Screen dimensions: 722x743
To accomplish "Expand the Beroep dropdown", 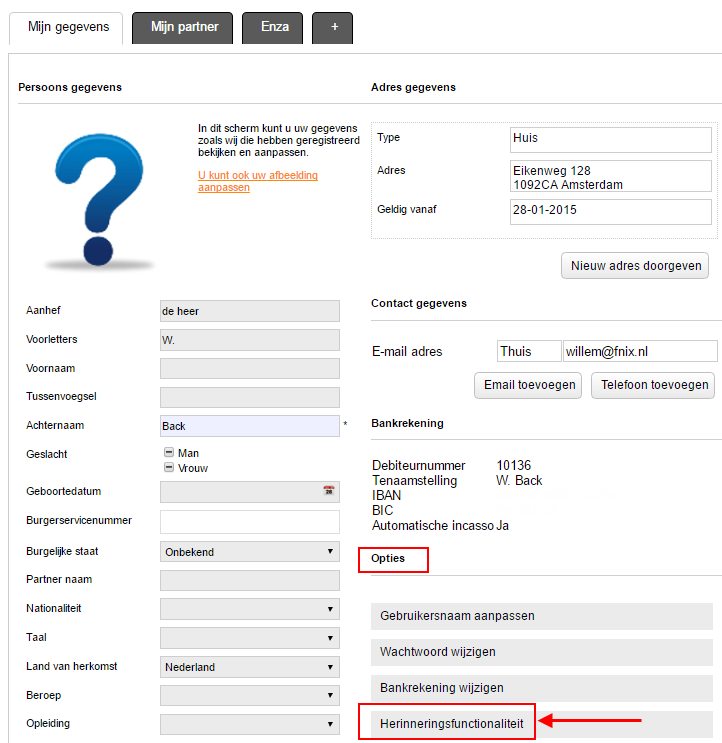I will (x=249, y=695).
